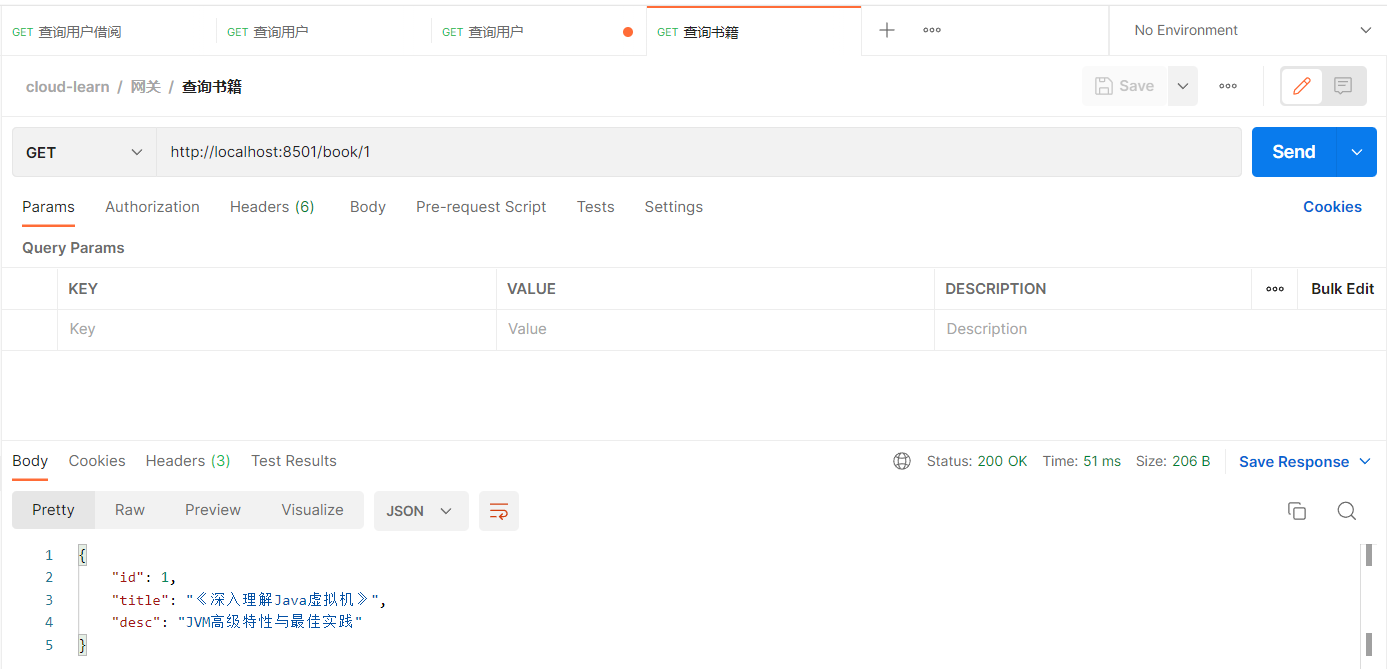The width and height of the screenshot is (1387, 669).
Task: Open the Tests tab
Action: (595, 207)
